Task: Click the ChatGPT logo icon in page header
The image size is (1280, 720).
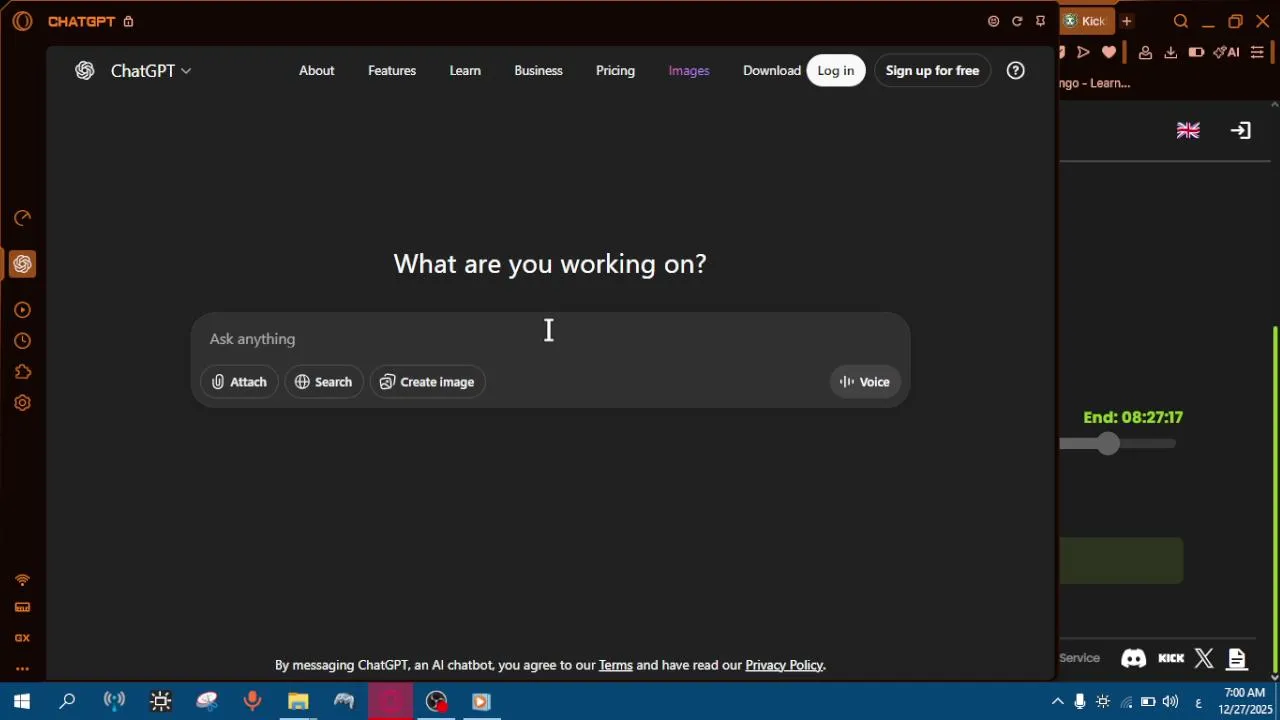Action: point(85,71)
